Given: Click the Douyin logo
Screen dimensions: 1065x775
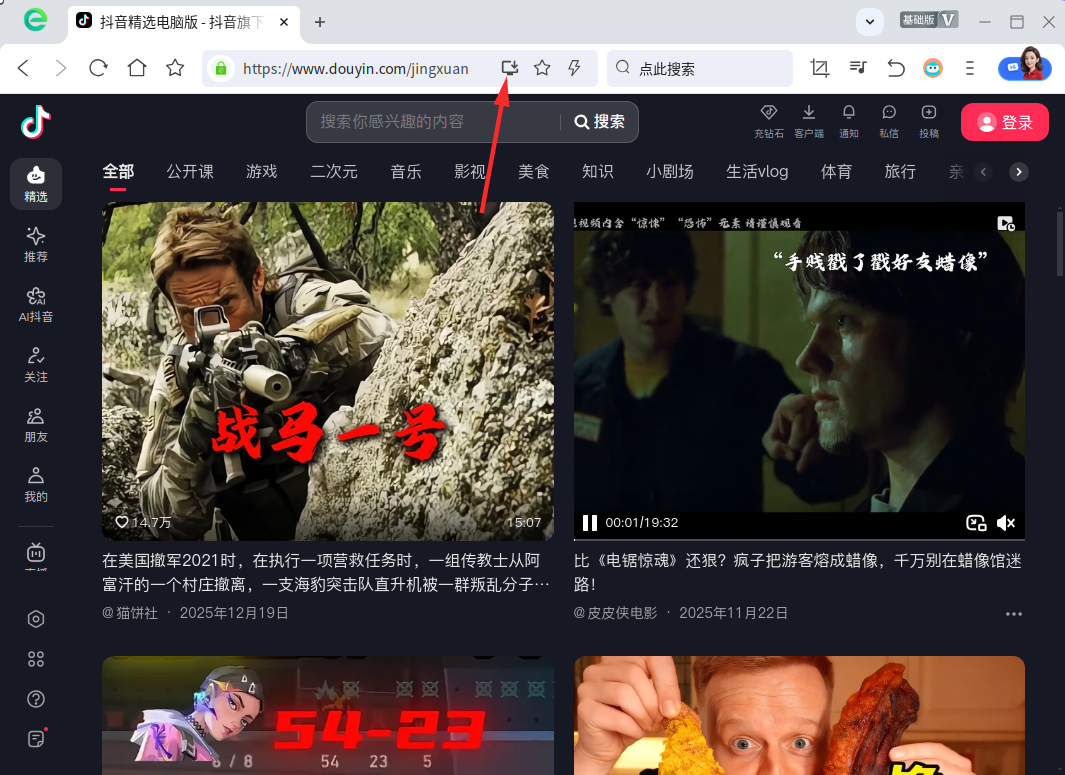Looking at the screenshot, I should click(x=35, y=122).
